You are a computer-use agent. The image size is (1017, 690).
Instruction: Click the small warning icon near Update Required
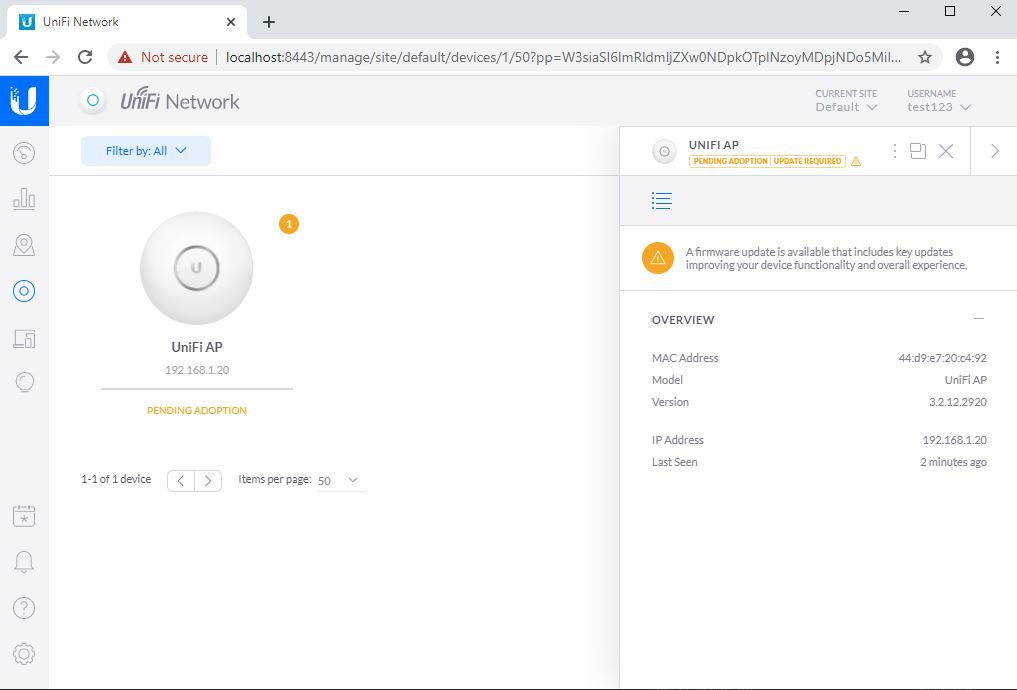856,161
